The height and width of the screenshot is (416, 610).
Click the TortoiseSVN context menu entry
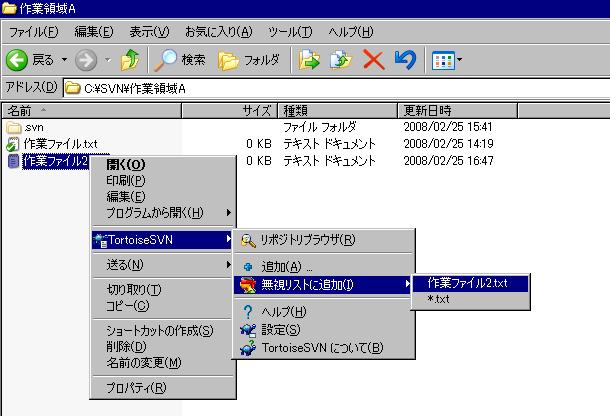162,240
